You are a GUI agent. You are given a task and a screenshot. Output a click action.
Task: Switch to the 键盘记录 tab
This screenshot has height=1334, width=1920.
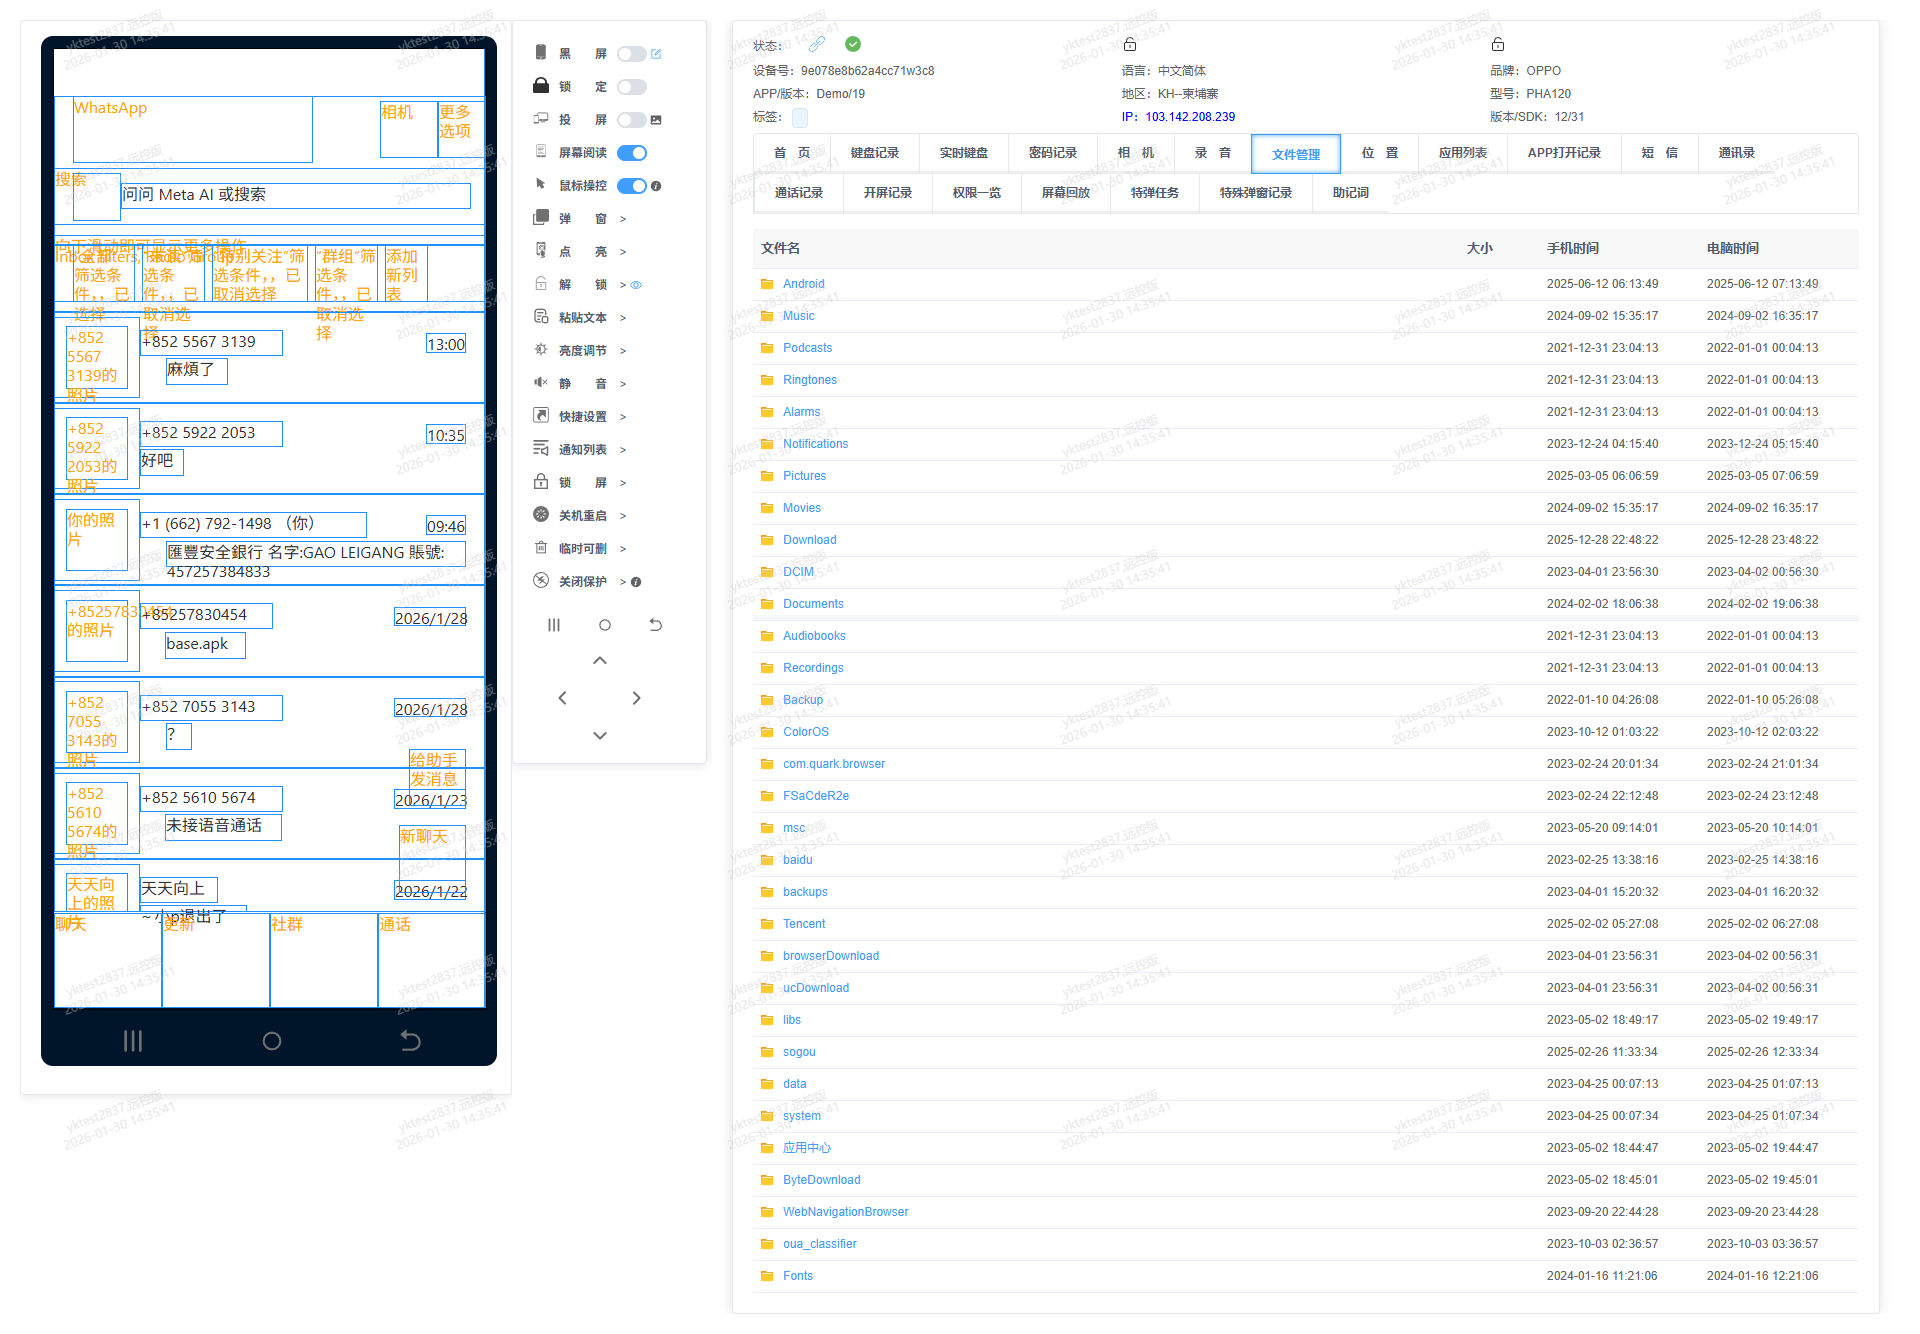click(875, 153)
